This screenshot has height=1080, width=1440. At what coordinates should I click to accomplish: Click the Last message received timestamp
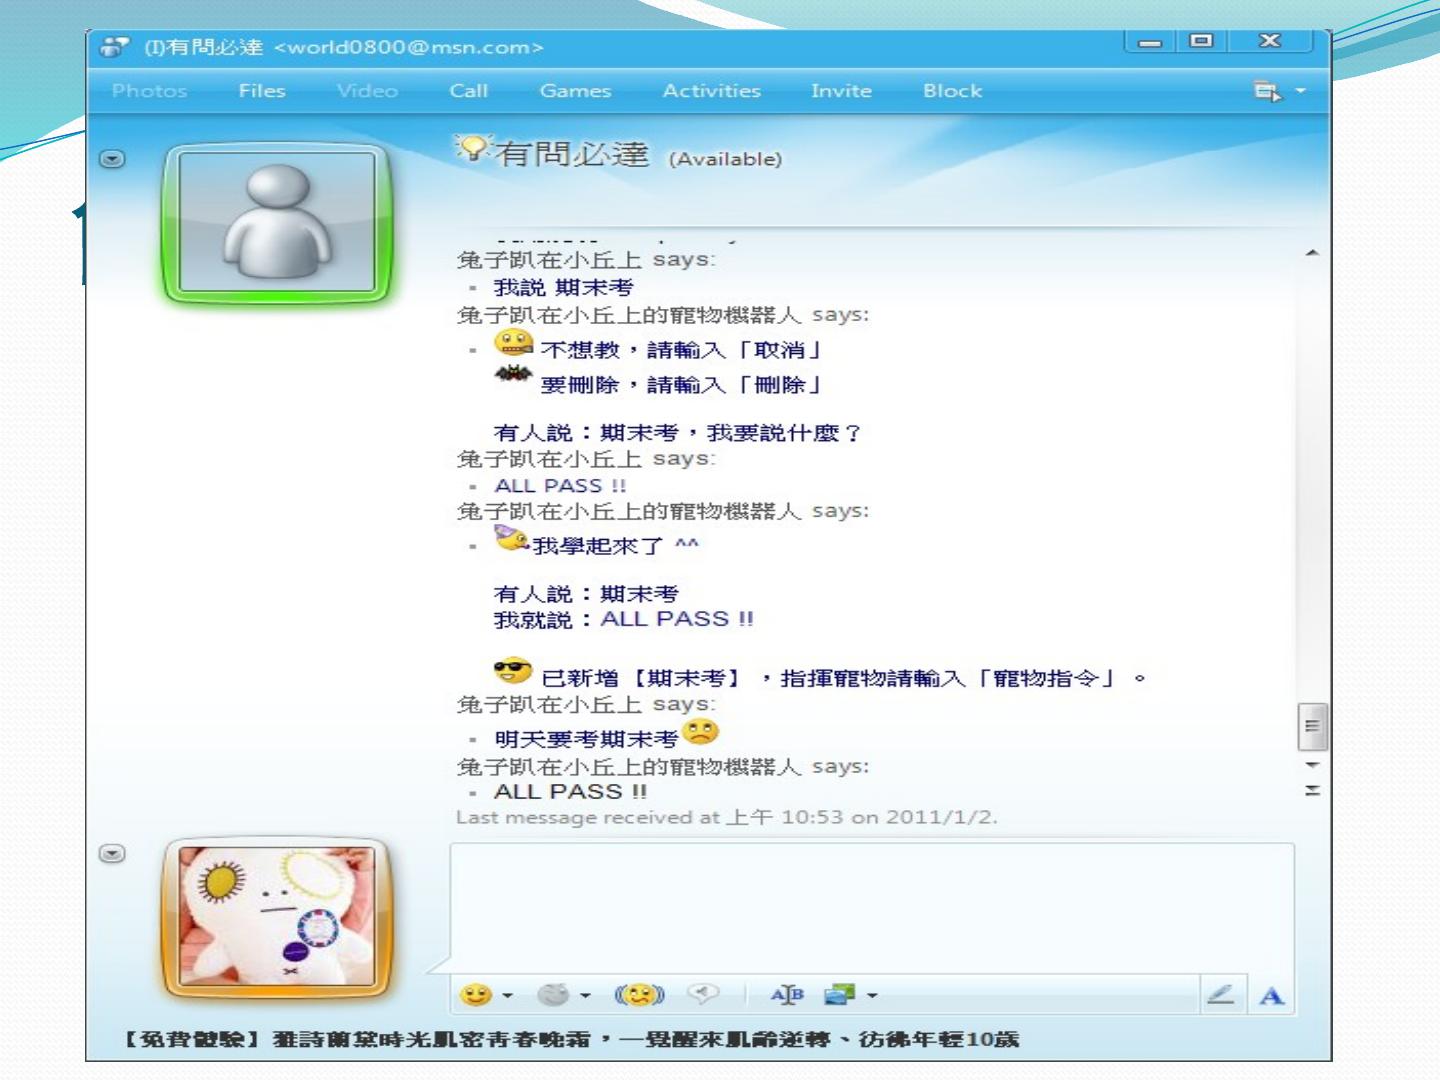(x=727, y=817)
